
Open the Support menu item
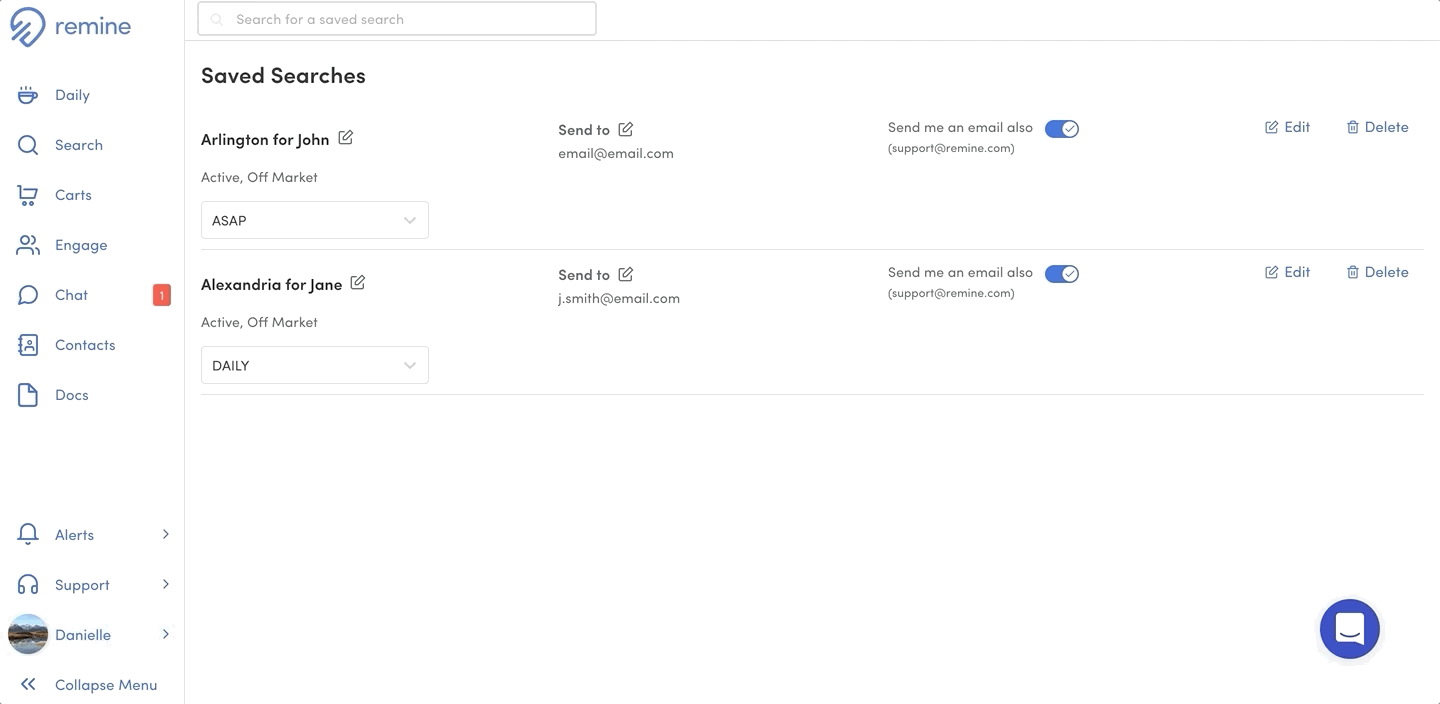click(x=82, y=585)
